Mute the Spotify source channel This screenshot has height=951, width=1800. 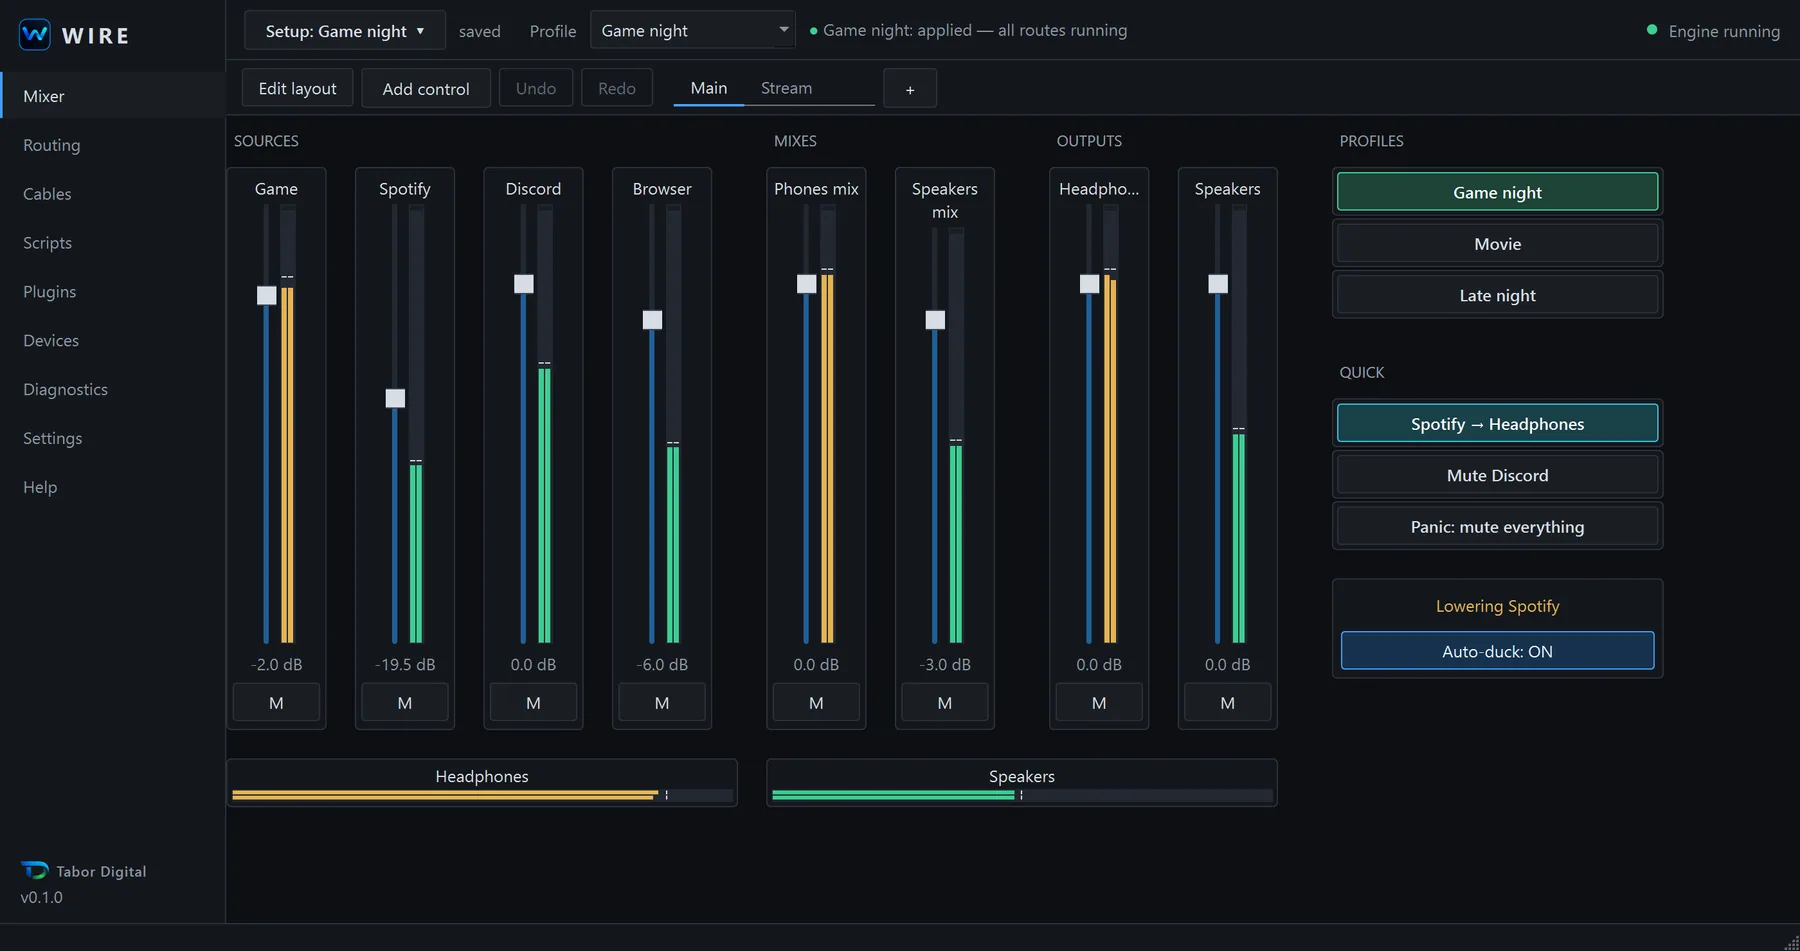[405, 703]
